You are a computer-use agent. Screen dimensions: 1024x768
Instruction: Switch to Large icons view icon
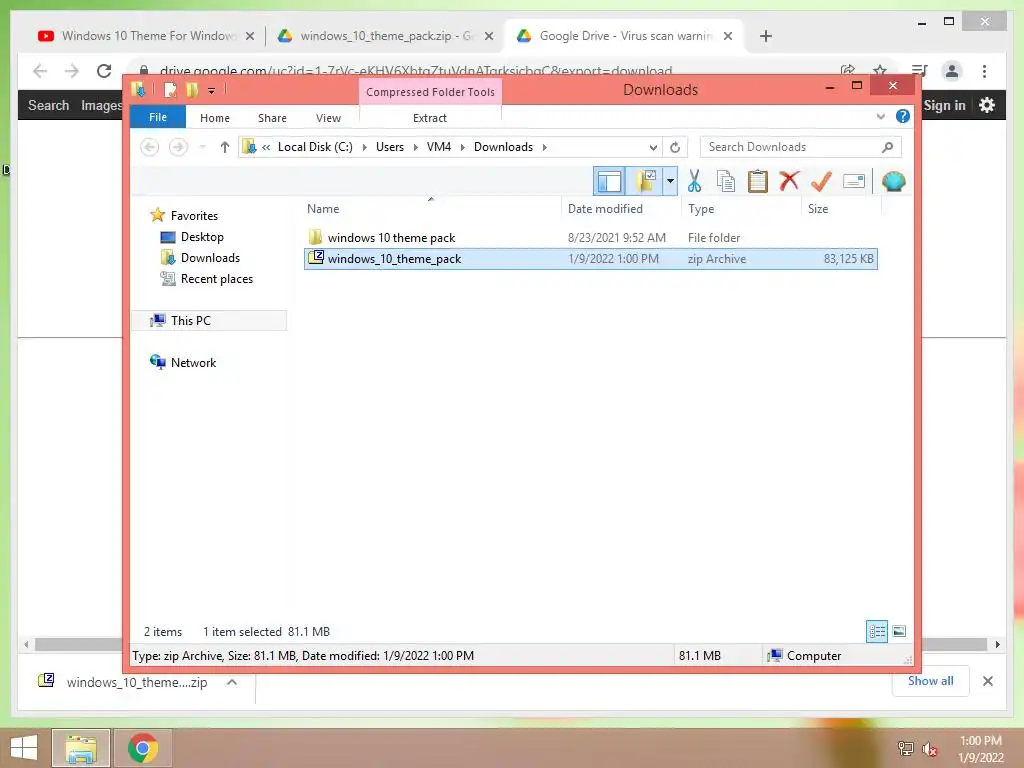point(899,631)
